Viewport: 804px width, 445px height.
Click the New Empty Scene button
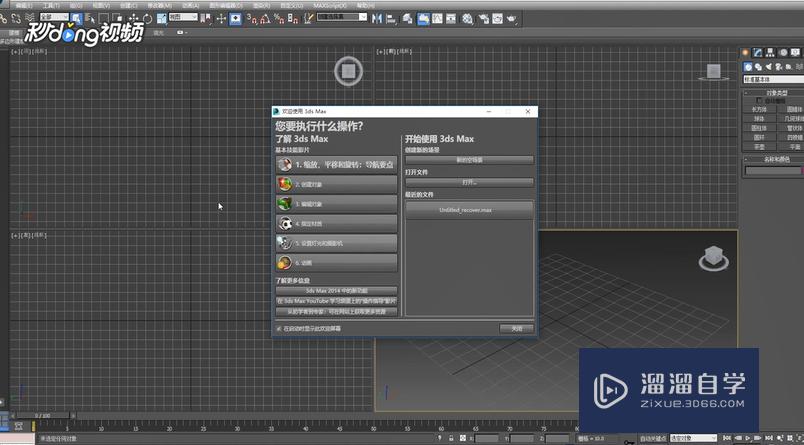pos(469,159)
